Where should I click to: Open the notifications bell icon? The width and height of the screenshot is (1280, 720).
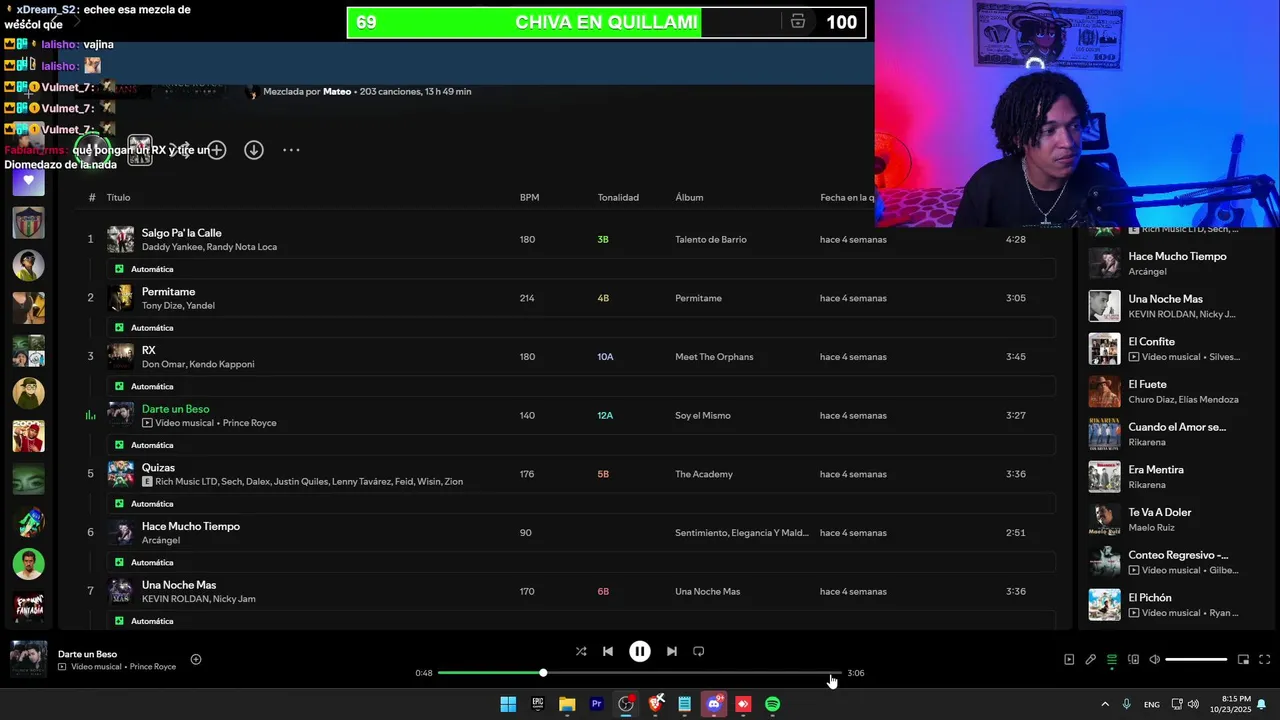point(1262,704)
